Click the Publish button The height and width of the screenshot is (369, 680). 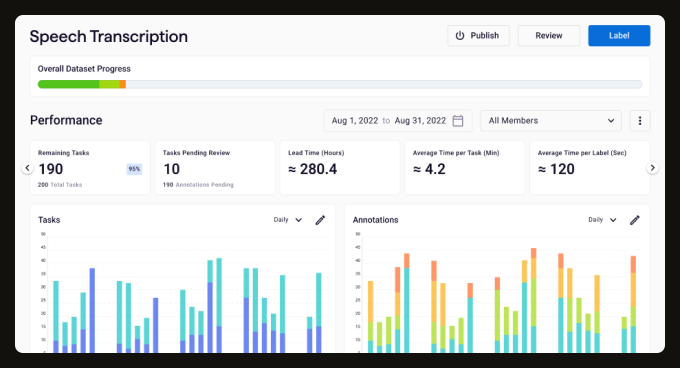point(478,36)
